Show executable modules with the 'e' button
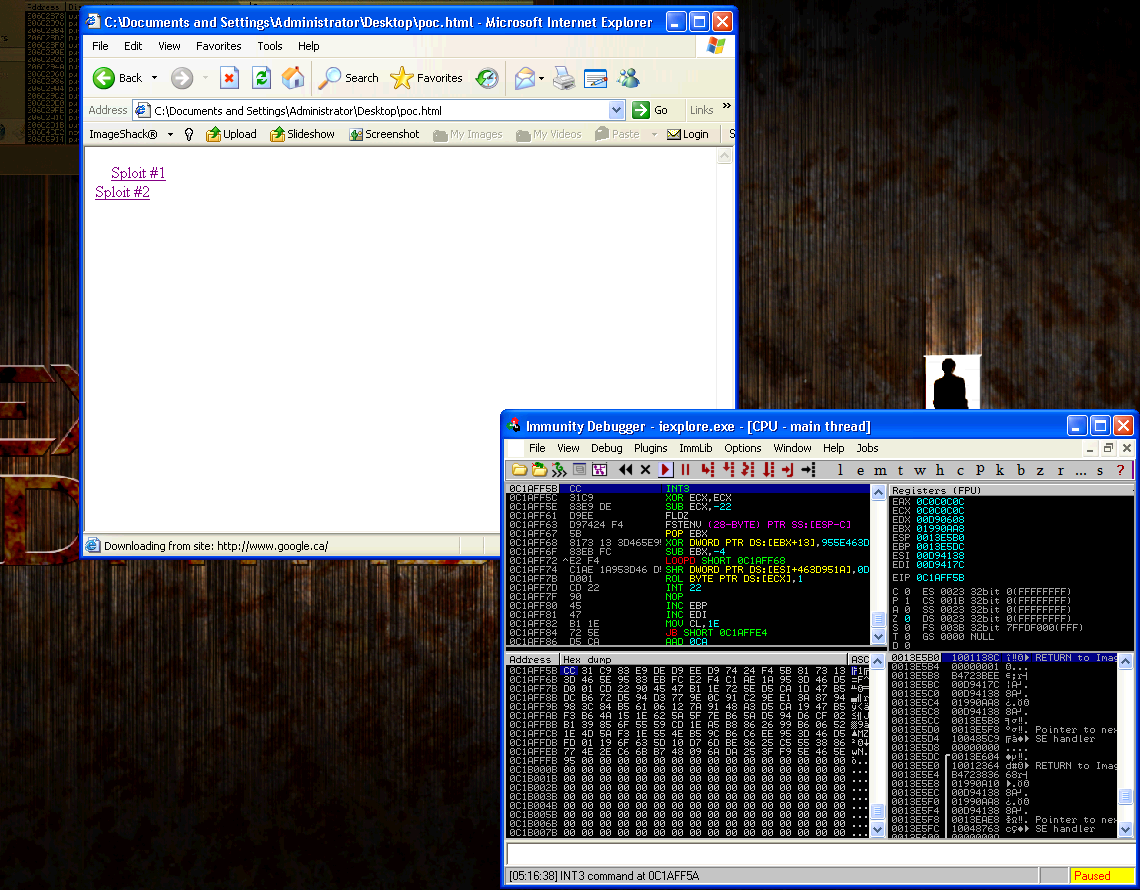This screenshot has height=890, width=1140. click(x=860, y=470)
